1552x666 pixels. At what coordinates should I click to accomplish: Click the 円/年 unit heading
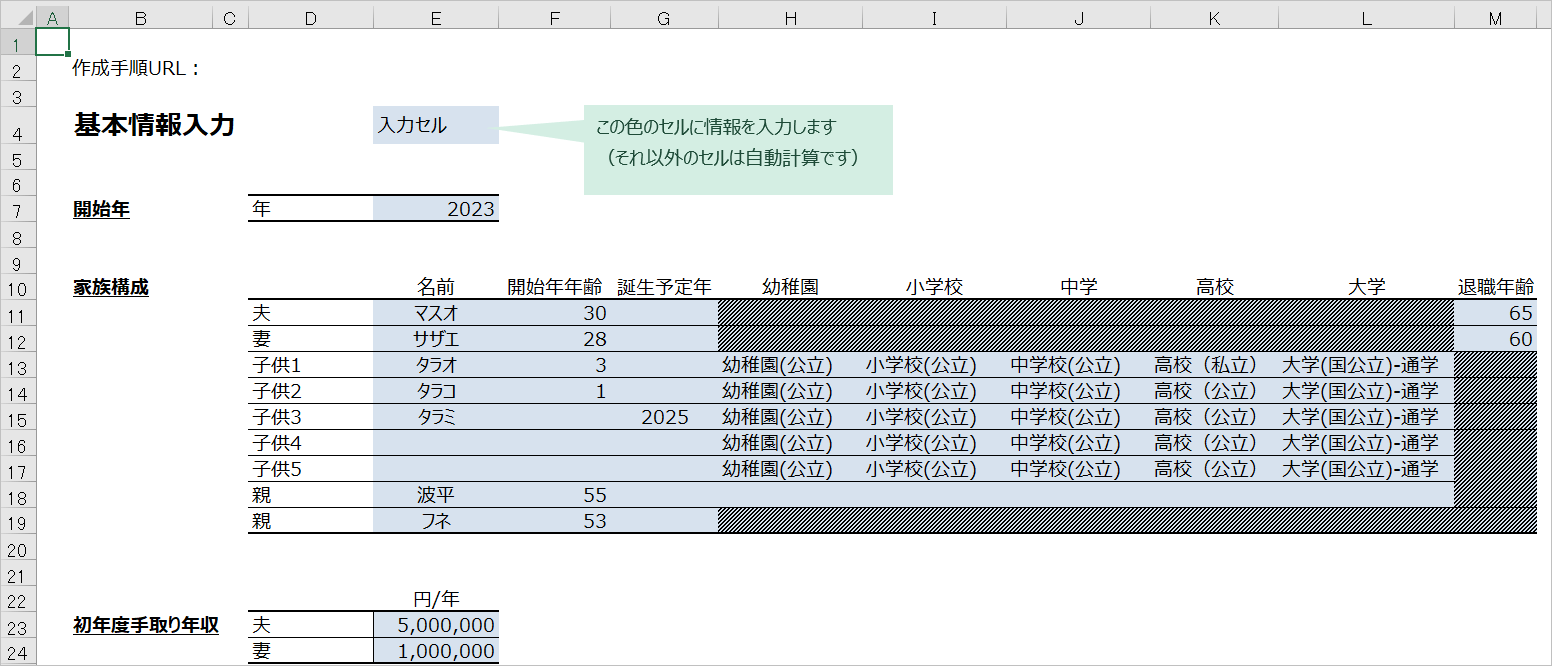pos(435,599)
